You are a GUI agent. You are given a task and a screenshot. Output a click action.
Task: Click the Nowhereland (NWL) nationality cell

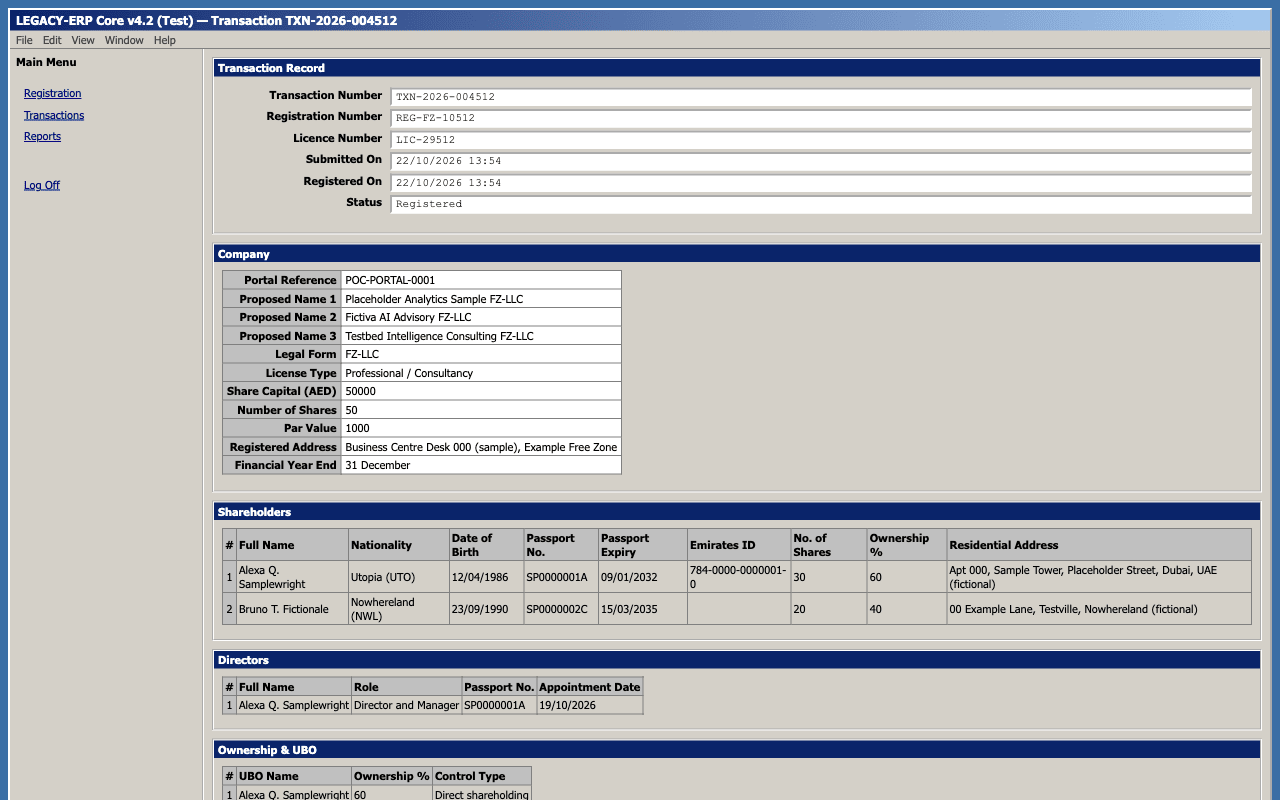click(x=398, y=609)
